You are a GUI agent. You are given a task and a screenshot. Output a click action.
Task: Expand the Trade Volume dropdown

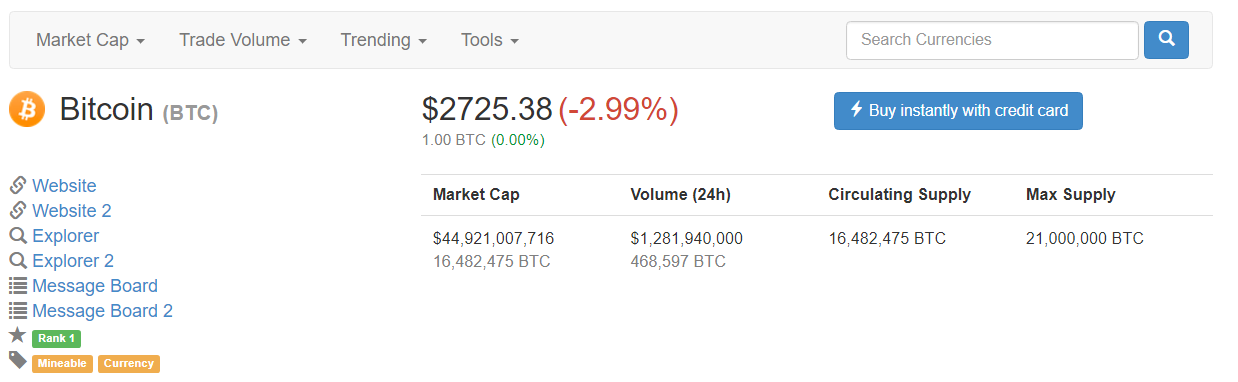point(243,40)
